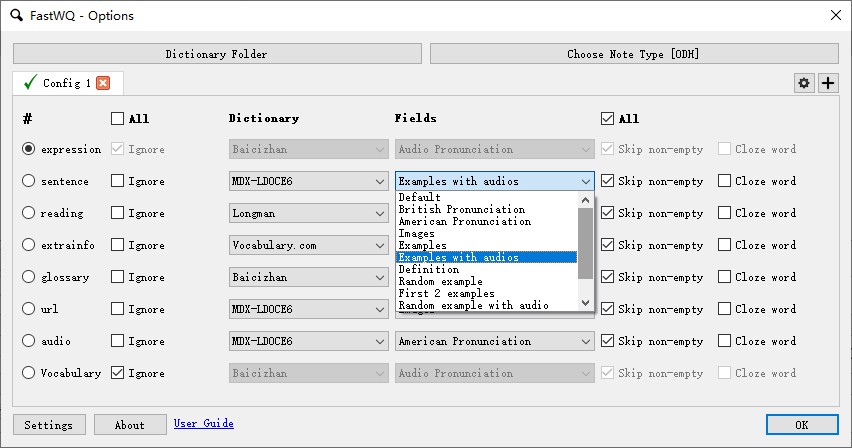852x448 pixels.
Task: Toggle Ignore for url row
Action: click(117, 309)
